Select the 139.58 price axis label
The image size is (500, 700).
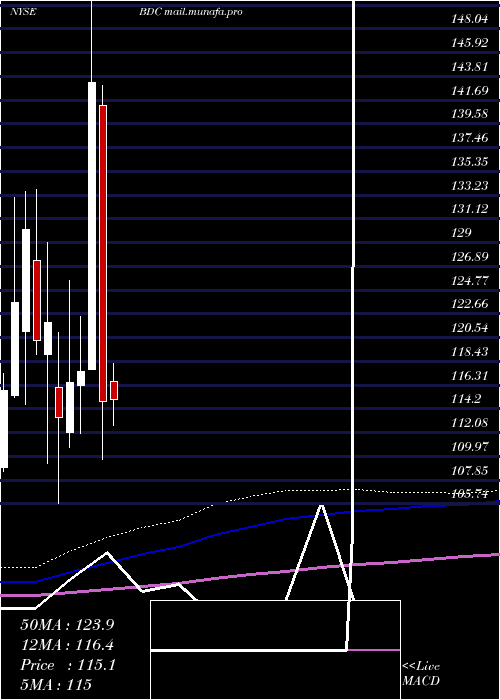(469, 114)
